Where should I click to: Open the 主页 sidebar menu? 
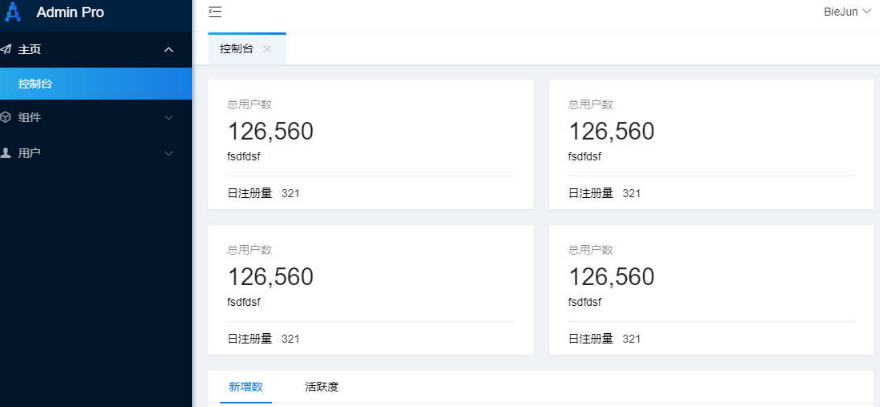96,49
